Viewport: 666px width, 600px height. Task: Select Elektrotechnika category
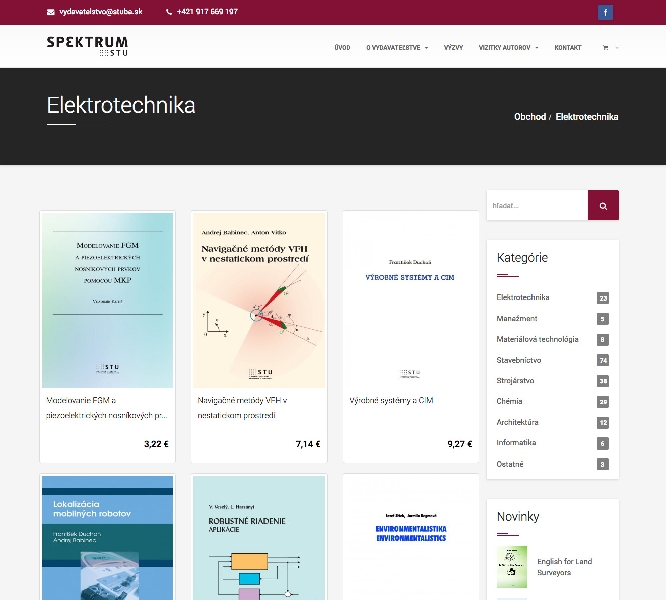(x=523, y=297)
